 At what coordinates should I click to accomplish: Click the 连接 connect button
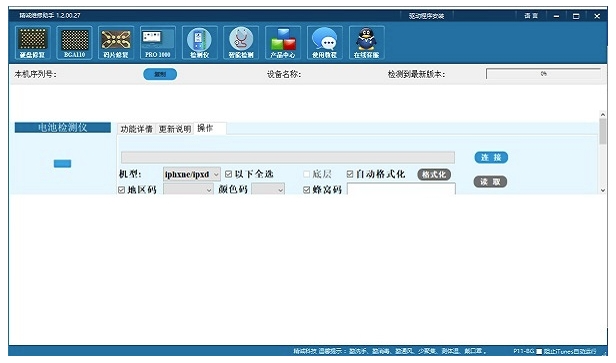click(x=491, y=158)
